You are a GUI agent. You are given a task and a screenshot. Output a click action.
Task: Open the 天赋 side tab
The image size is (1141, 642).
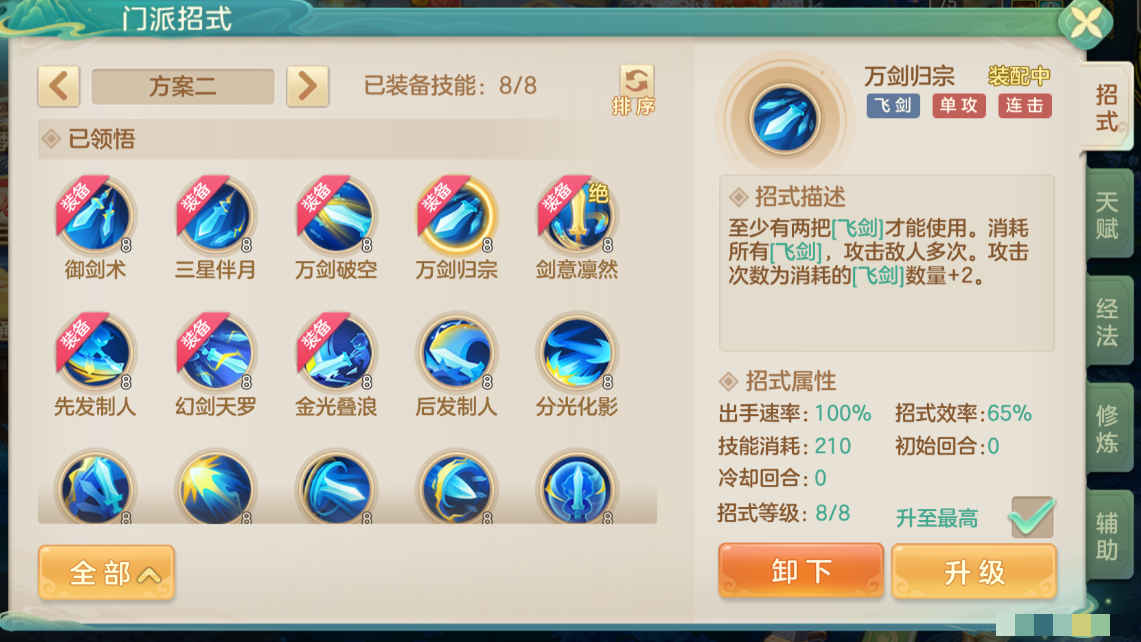click(1108, 215)
